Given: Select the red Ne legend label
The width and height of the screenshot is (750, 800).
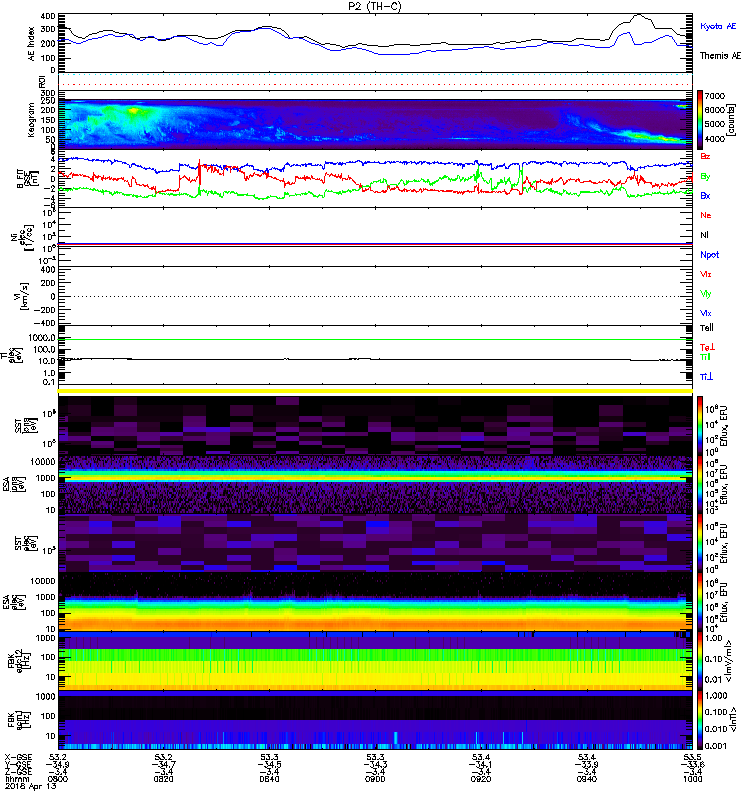Looking at the screenshot, I should coord(706,215).
